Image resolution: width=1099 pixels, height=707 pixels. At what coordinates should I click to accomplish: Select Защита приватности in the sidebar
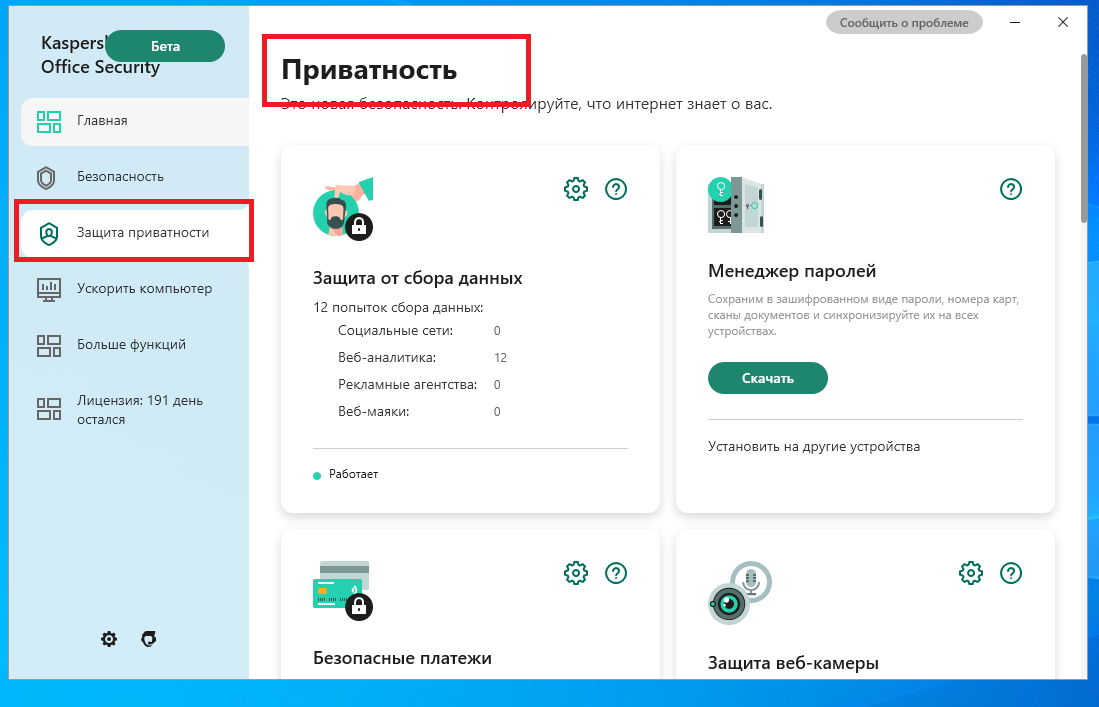135,233
